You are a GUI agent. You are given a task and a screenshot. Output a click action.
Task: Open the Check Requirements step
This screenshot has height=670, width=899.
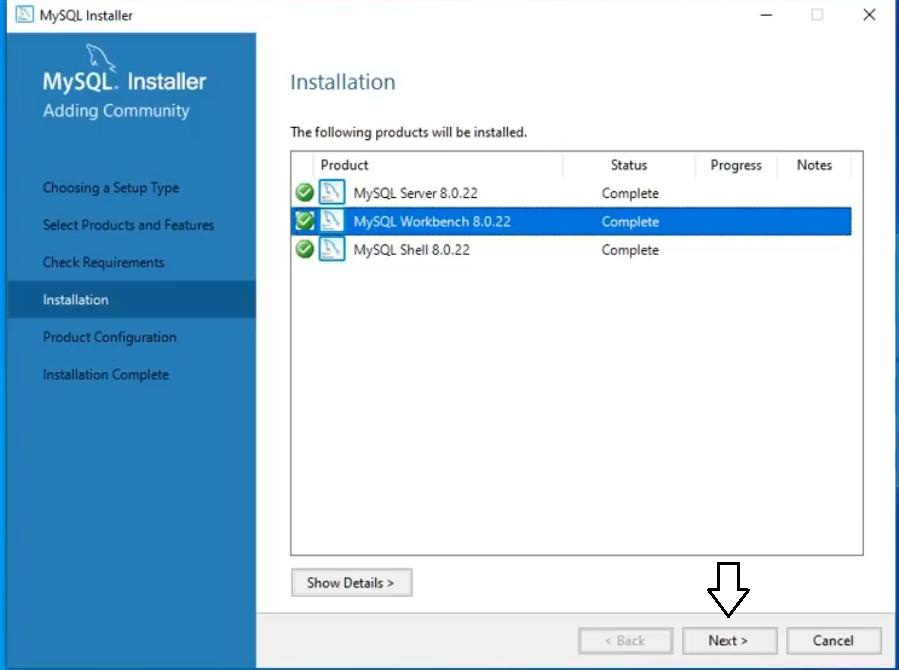pyautogui.click(x=103, y=262)
